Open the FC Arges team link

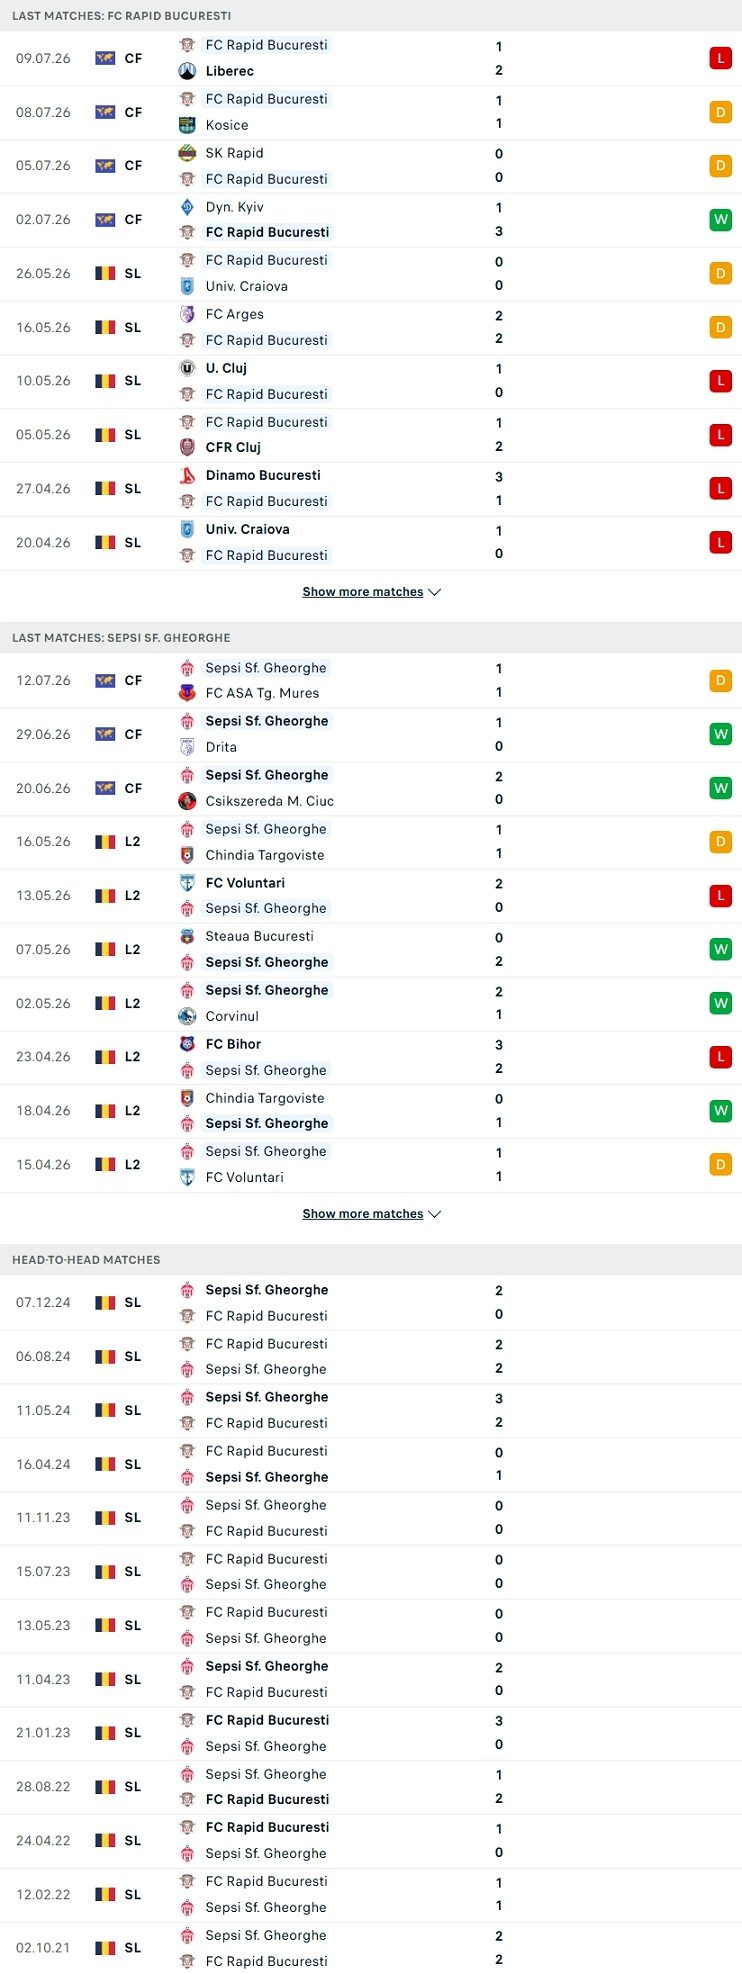(x=234, y=314)
